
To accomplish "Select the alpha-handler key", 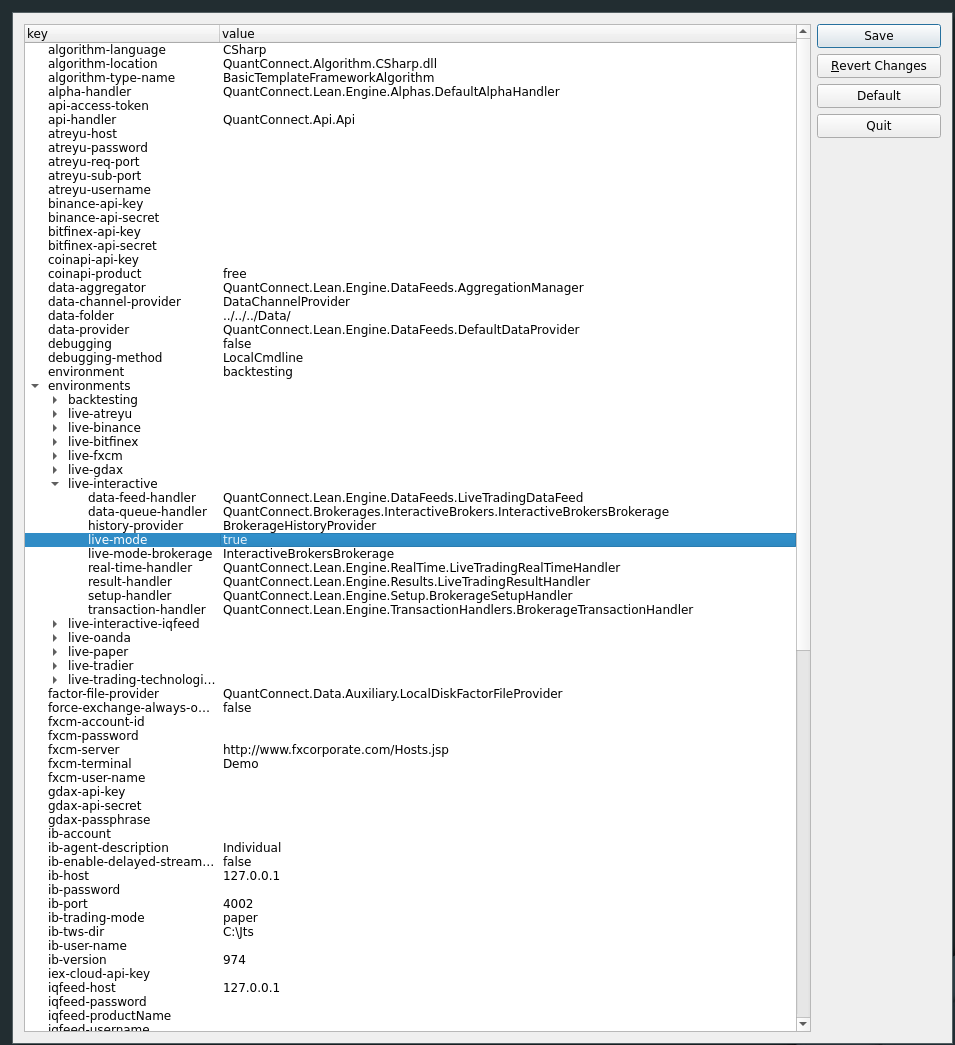I will 89,92.
